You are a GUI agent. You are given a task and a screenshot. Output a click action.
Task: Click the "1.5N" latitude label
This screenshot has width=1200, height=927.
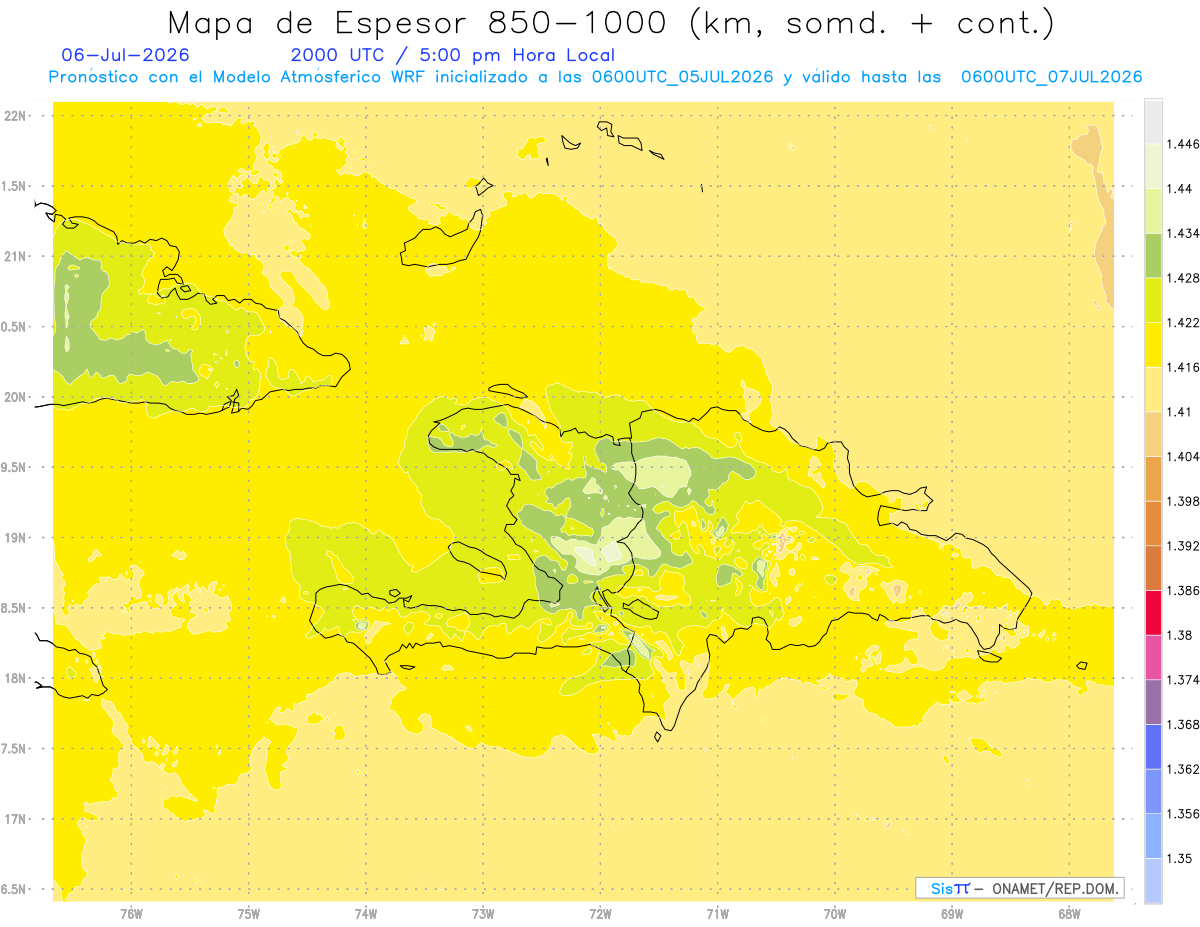15,186
